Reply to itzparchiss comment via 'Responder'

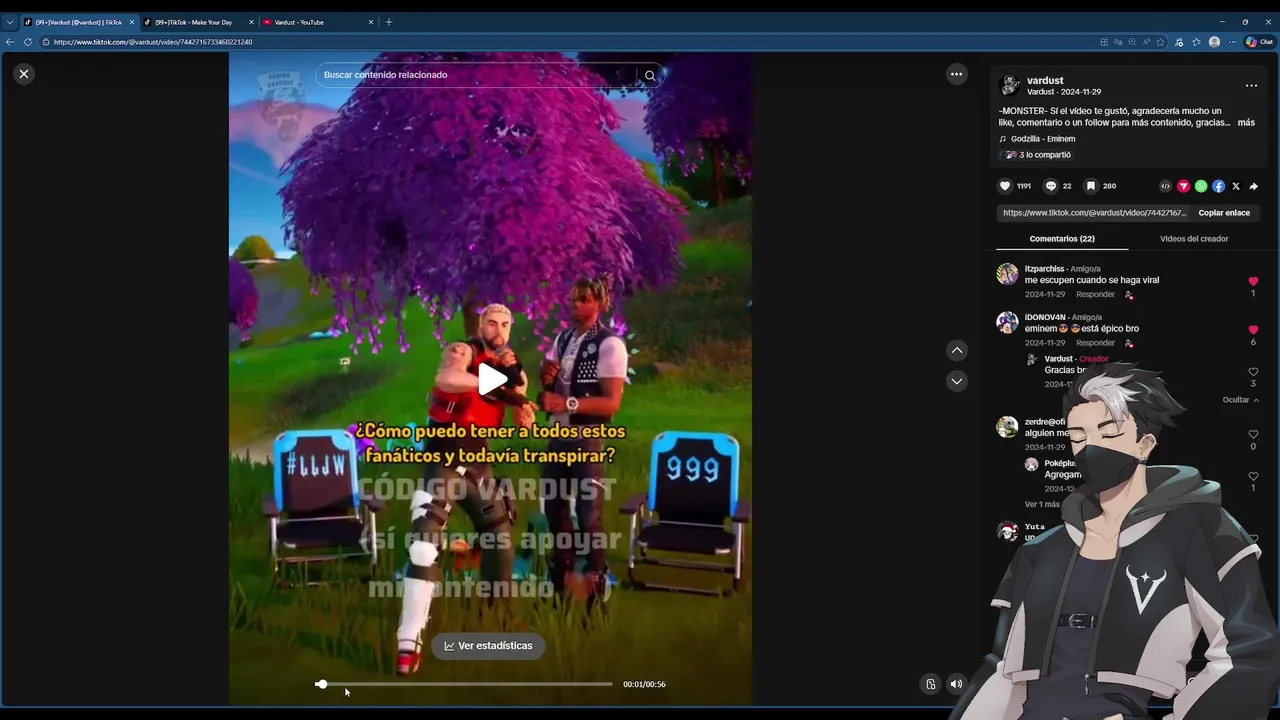[x=1095, y=295]
